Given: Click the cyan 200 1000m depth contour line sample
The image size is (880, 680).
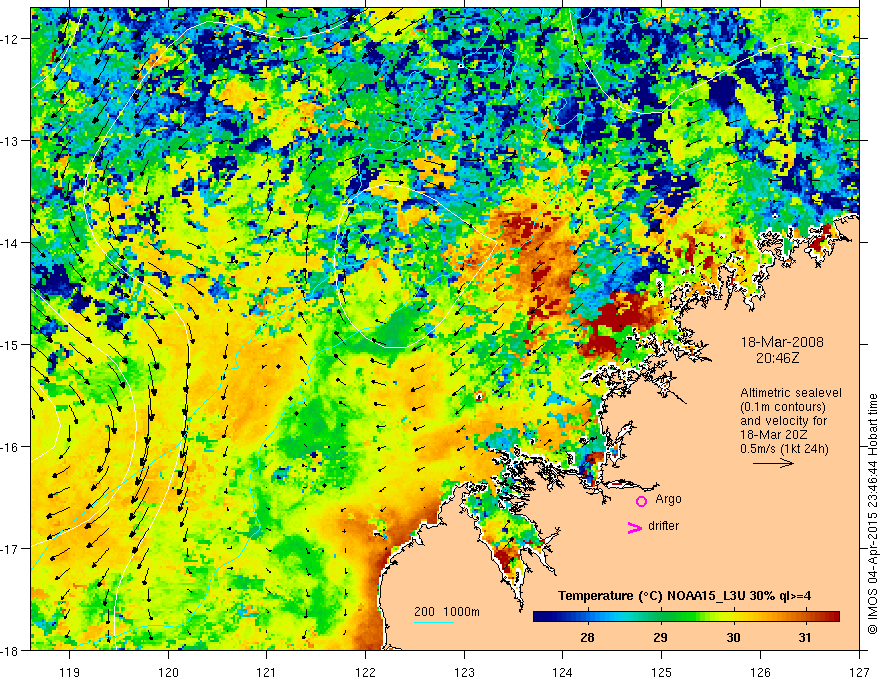Looking at the screenshot, I should point(434,622).
